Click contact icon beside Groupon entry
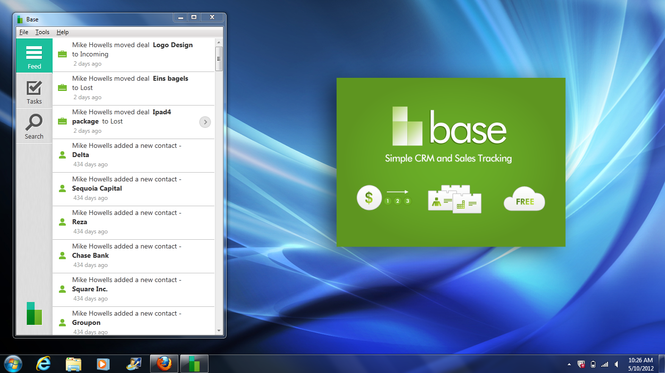The width and height of the screenshot is (665, 373). [x=62, y=323]
